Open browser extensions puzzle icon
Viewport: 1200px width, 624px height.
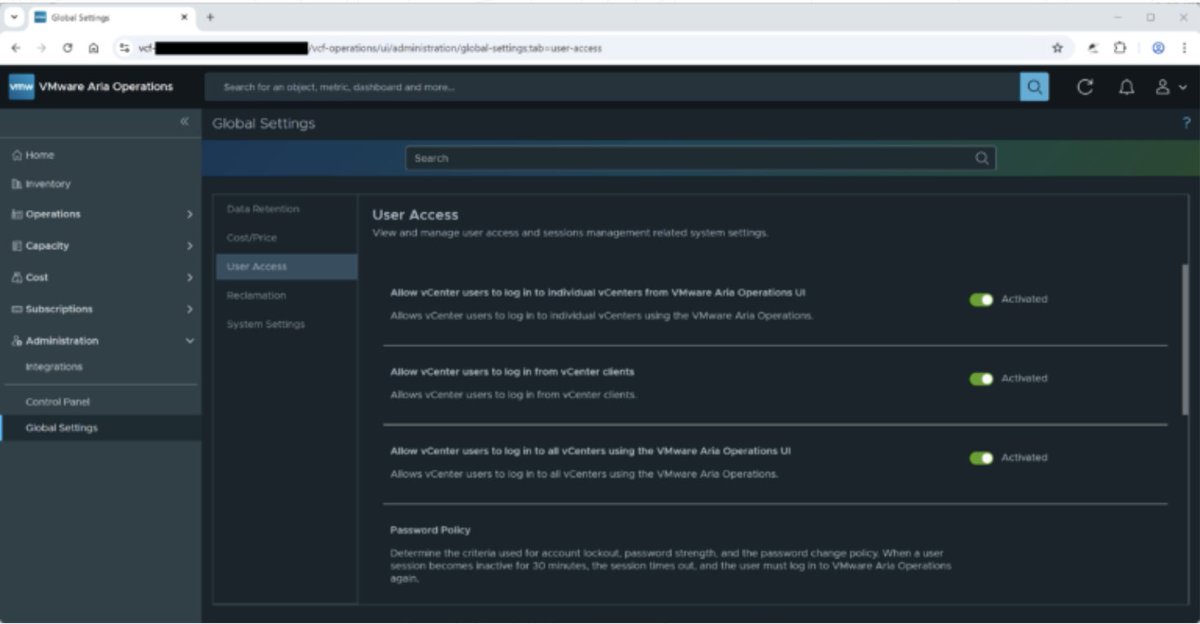pyautogui.click(x=1121, y=47)
